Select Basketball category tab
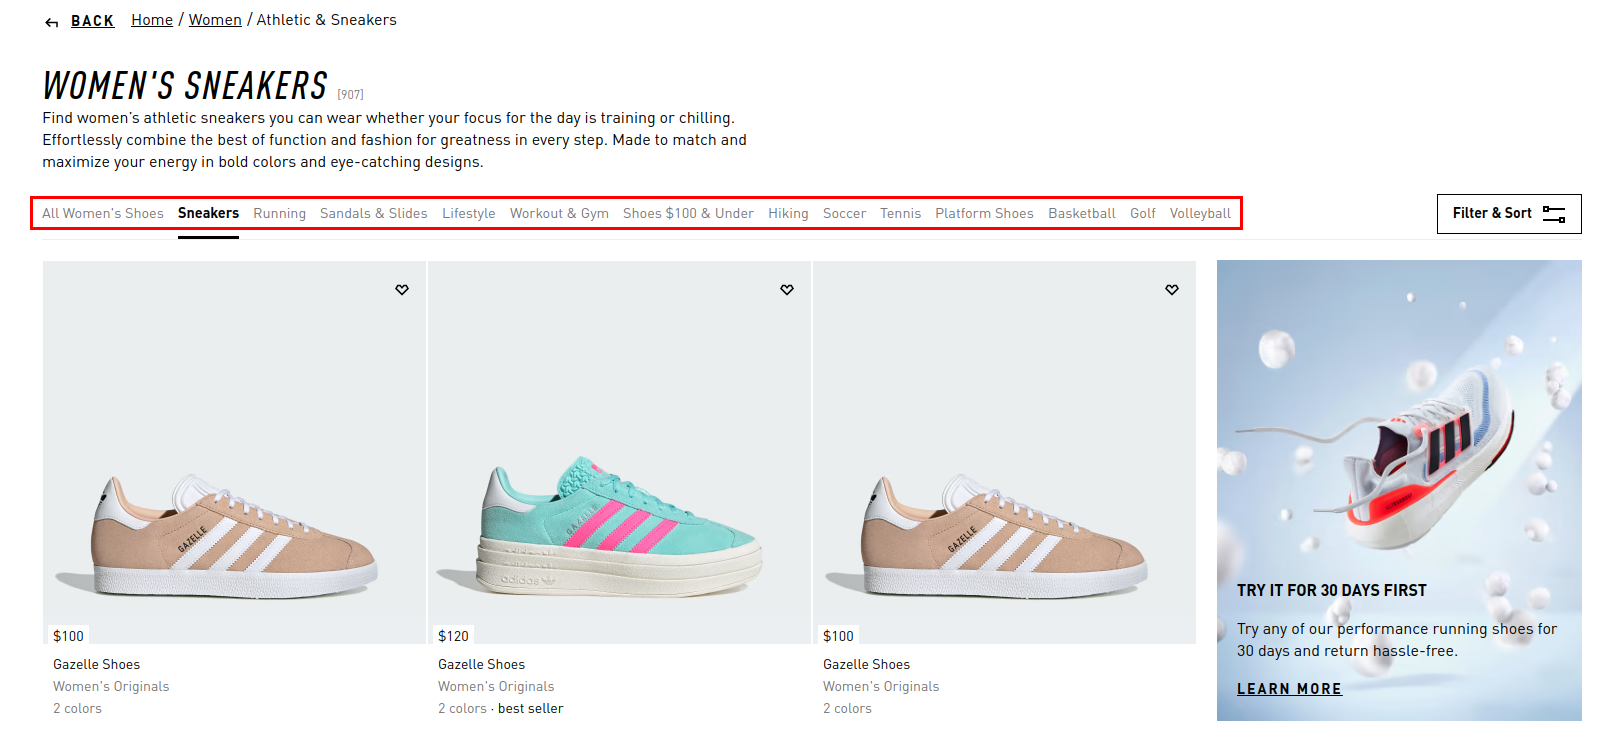Viewport: 1624px width, 734px height. 1081,213
